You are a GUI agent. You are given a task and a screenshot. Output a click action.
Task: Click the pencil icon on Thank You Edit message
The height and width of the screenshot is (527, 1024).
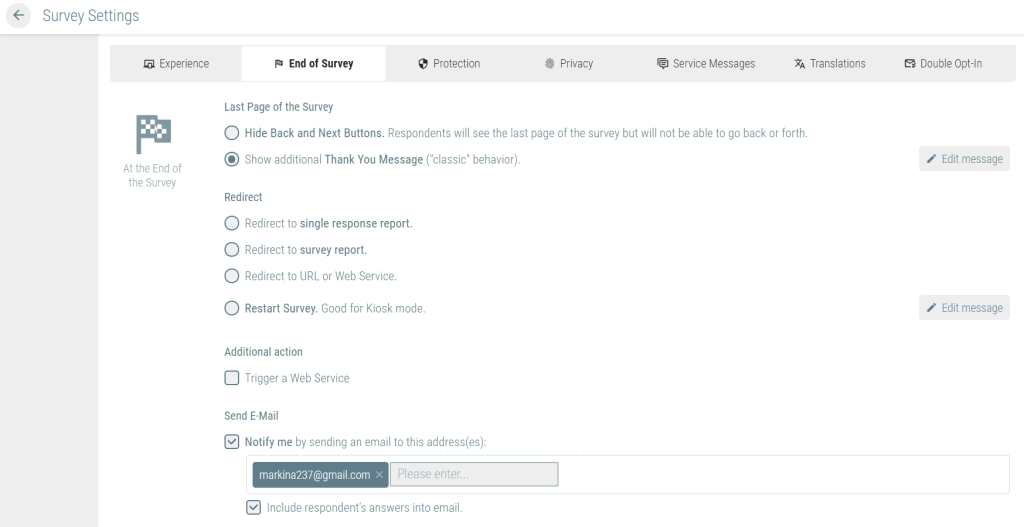click(x=931, y=159)
